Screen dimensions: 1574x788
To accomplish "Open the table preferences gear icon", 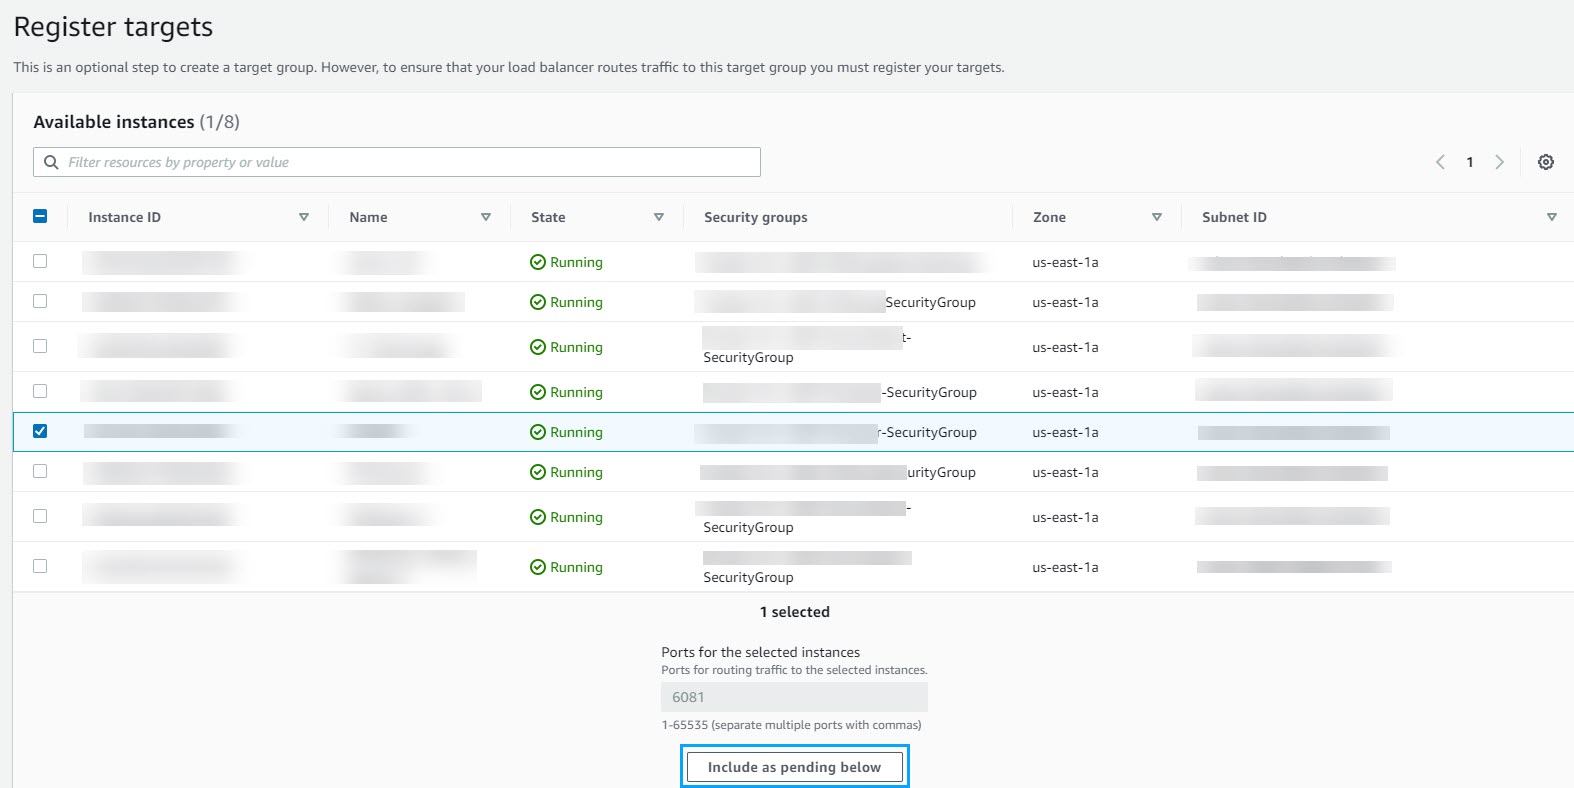I will pyautogui.click(x=1545, y=162).
